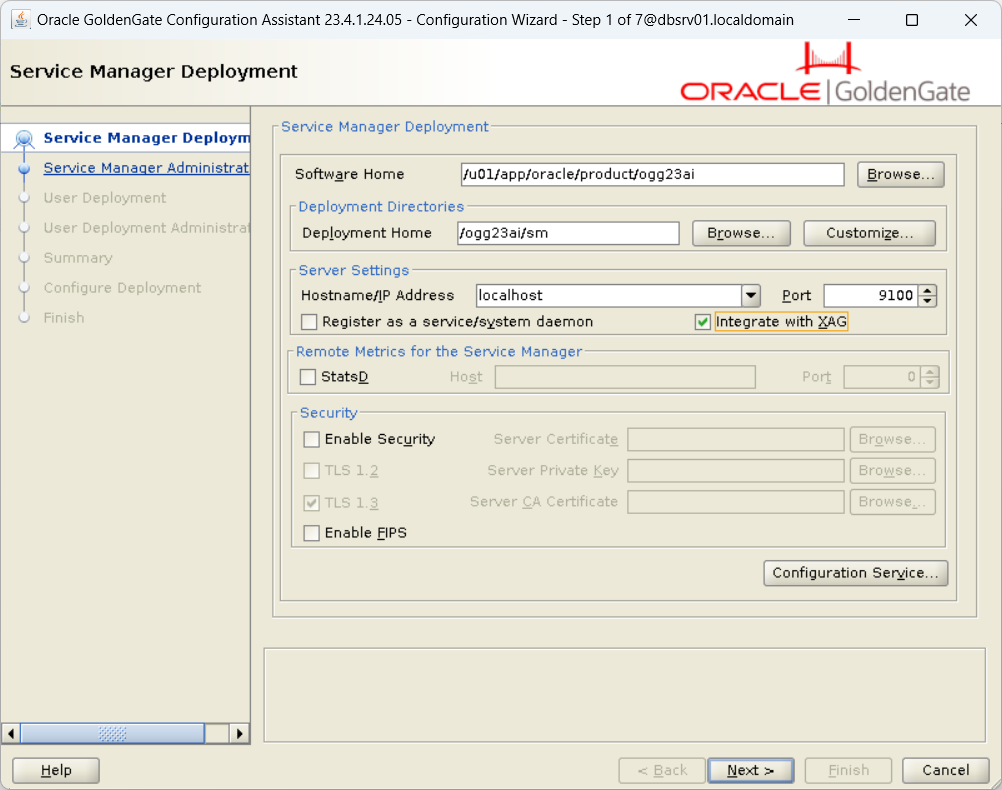Select the User Deployment step

pyautogui.click(x=105, y=198)
